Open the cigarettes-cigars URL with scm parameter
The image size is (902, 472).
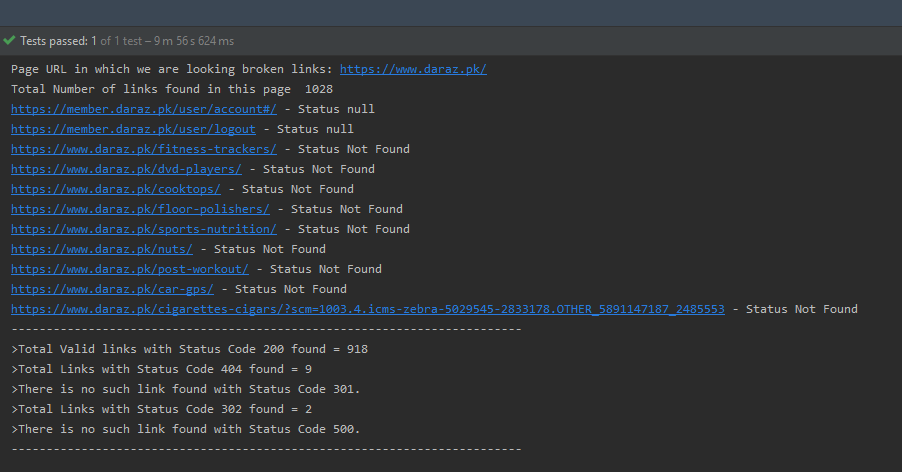click(368, 309)
